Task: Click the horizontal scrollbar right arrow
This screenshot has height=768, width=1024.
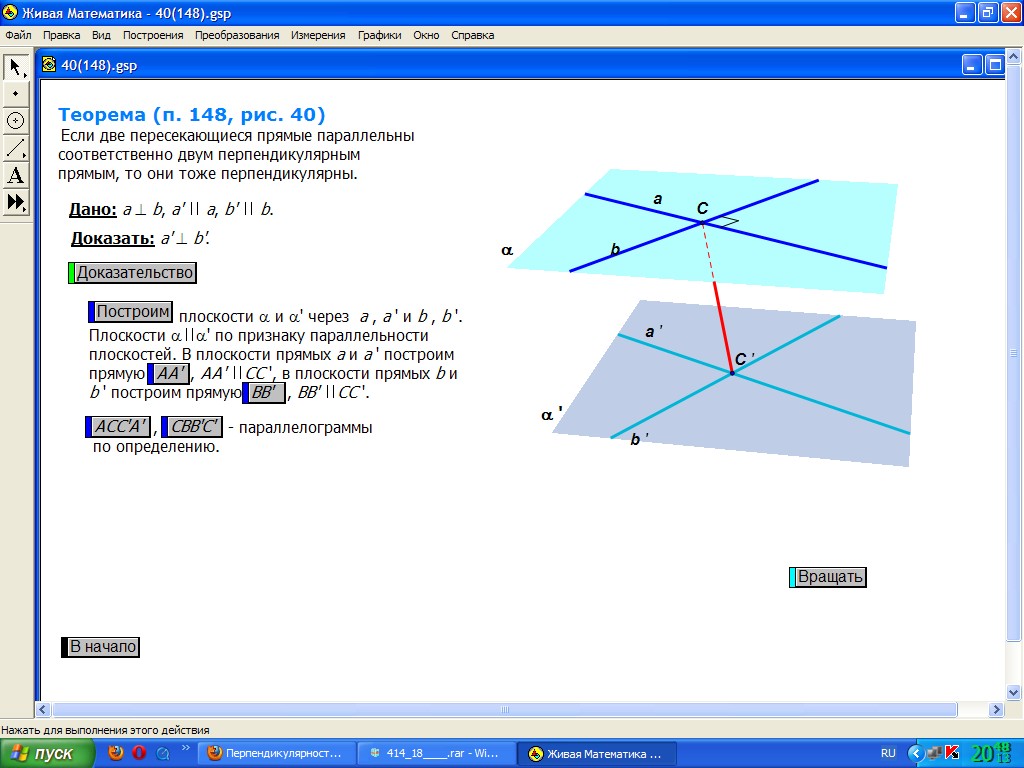Action: point(996,709)
